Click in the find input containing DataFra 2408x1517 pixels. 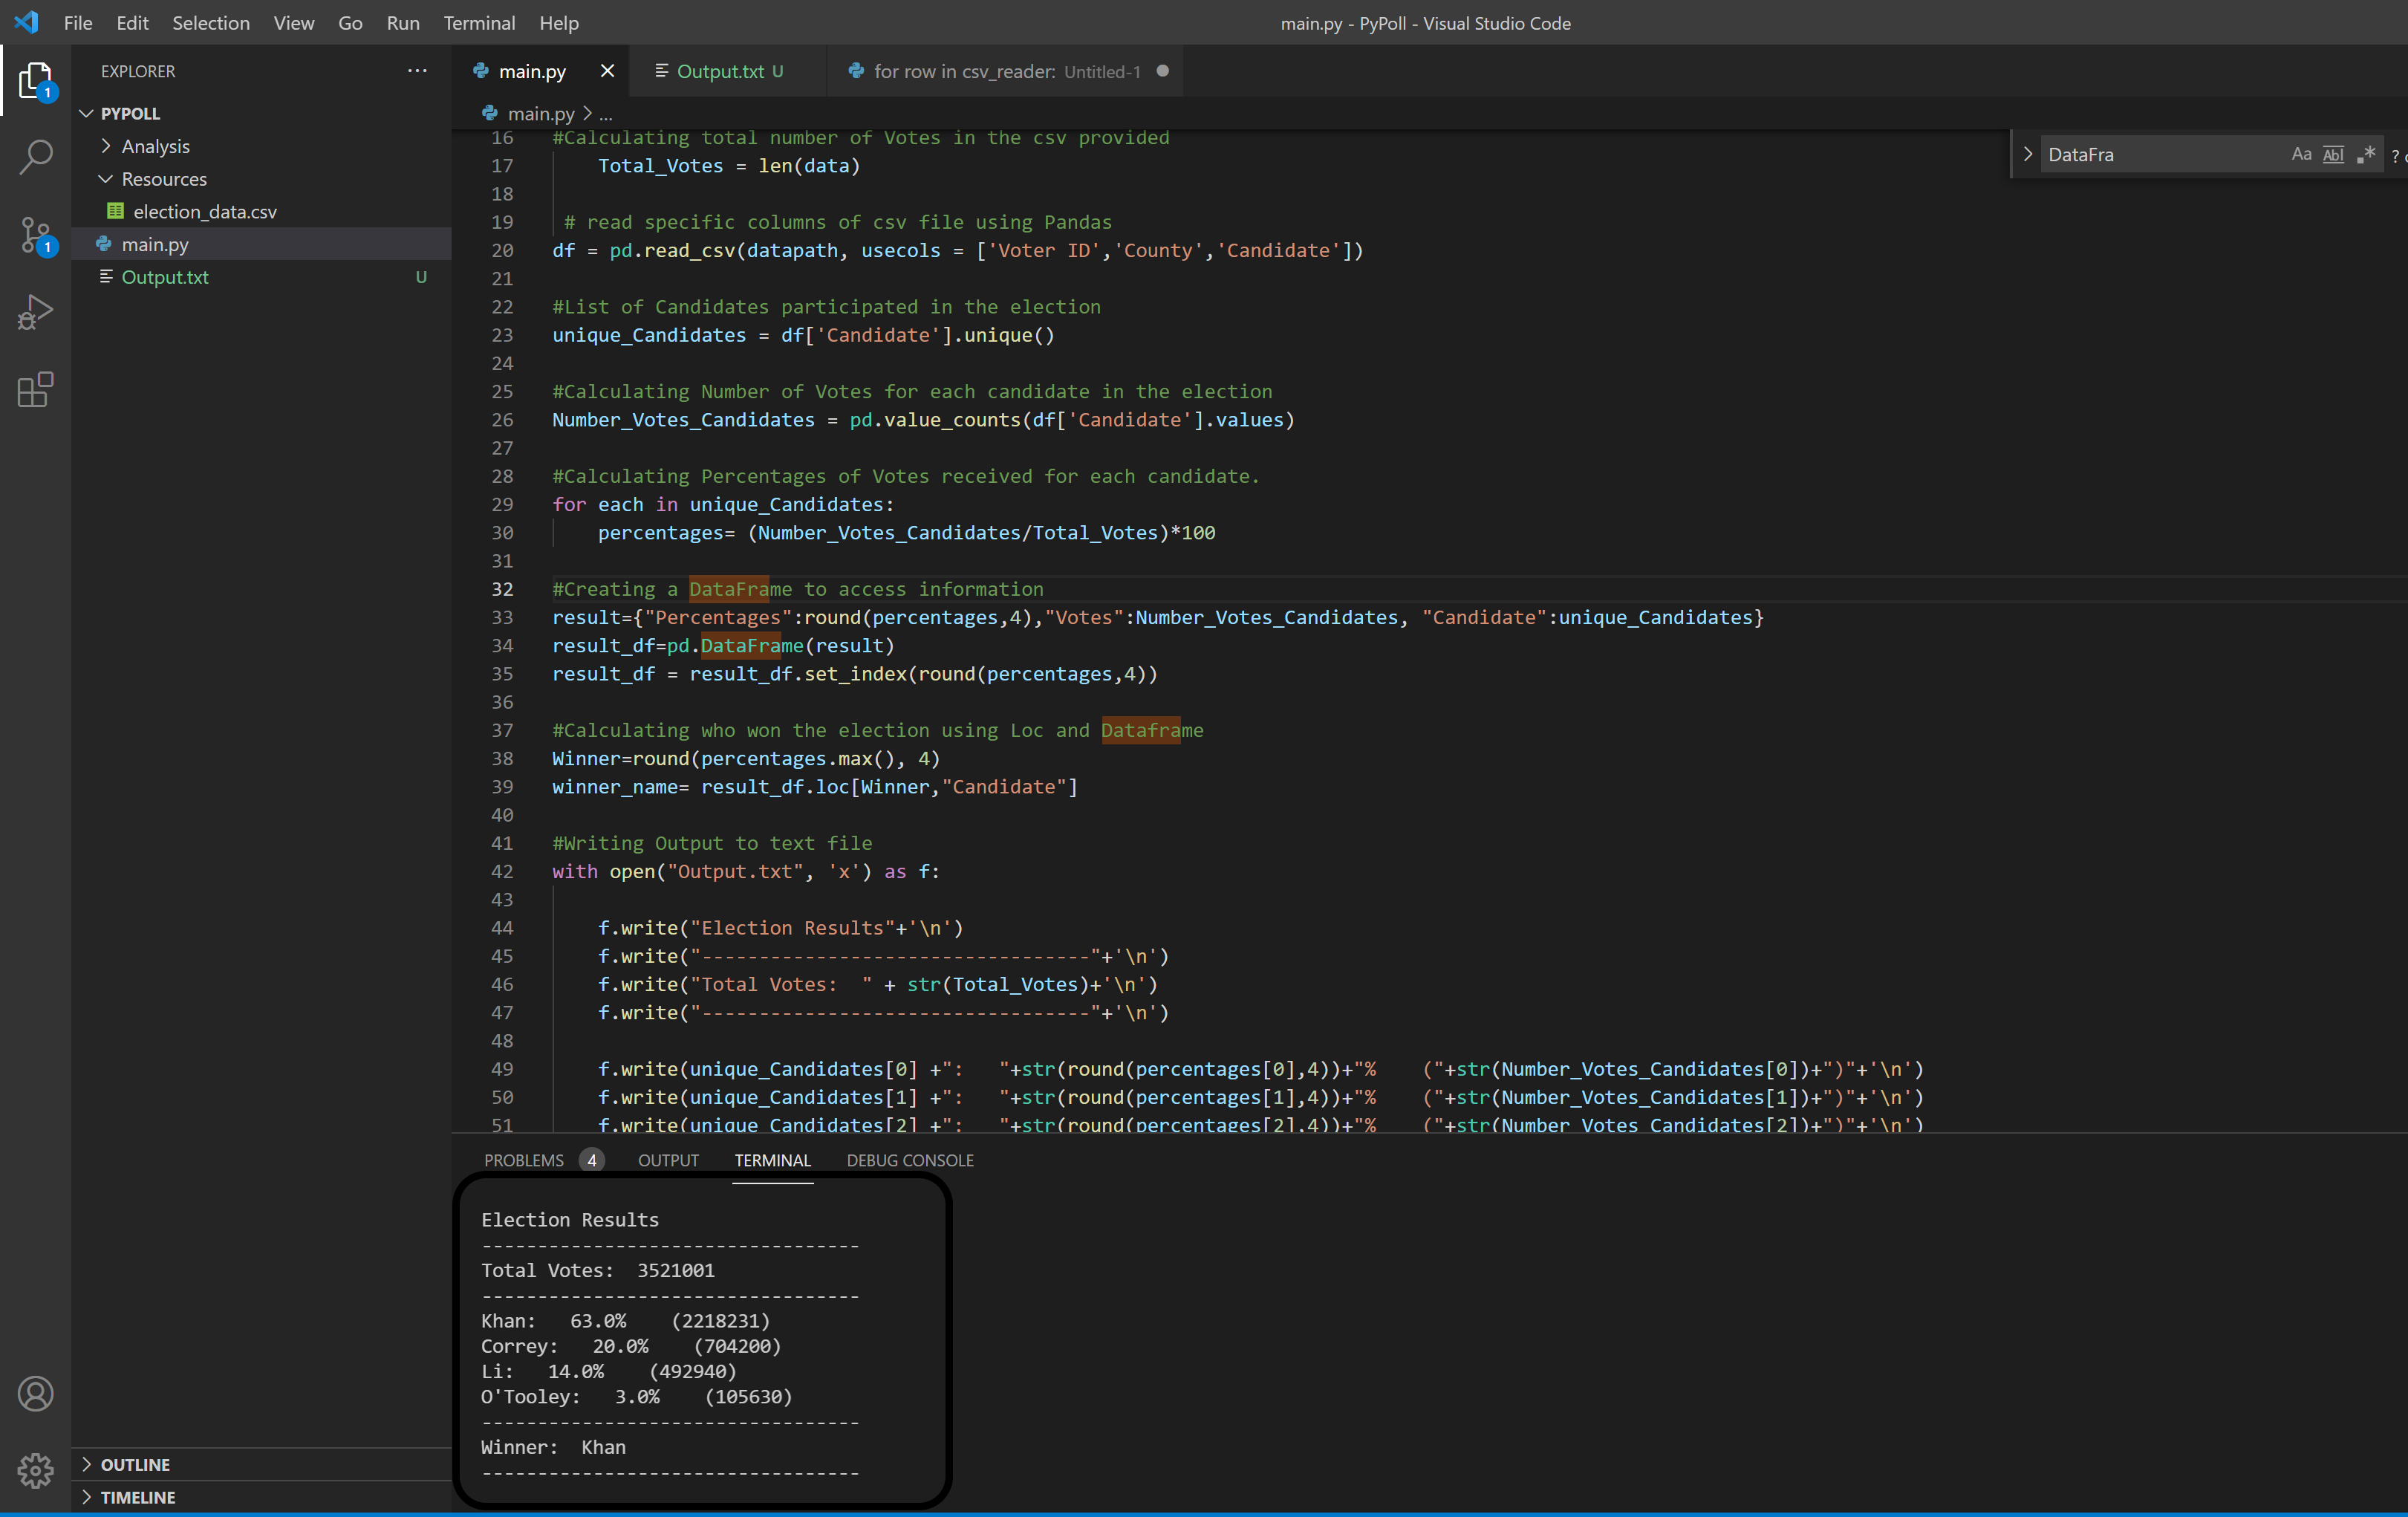(2150, 154)
